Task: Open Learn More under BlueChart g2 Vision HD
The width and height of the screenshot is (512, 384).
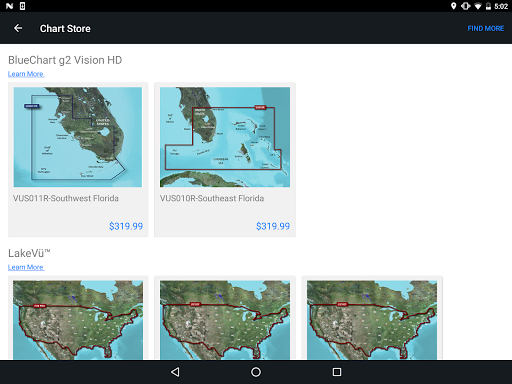Action: click(x=26, y=74)
